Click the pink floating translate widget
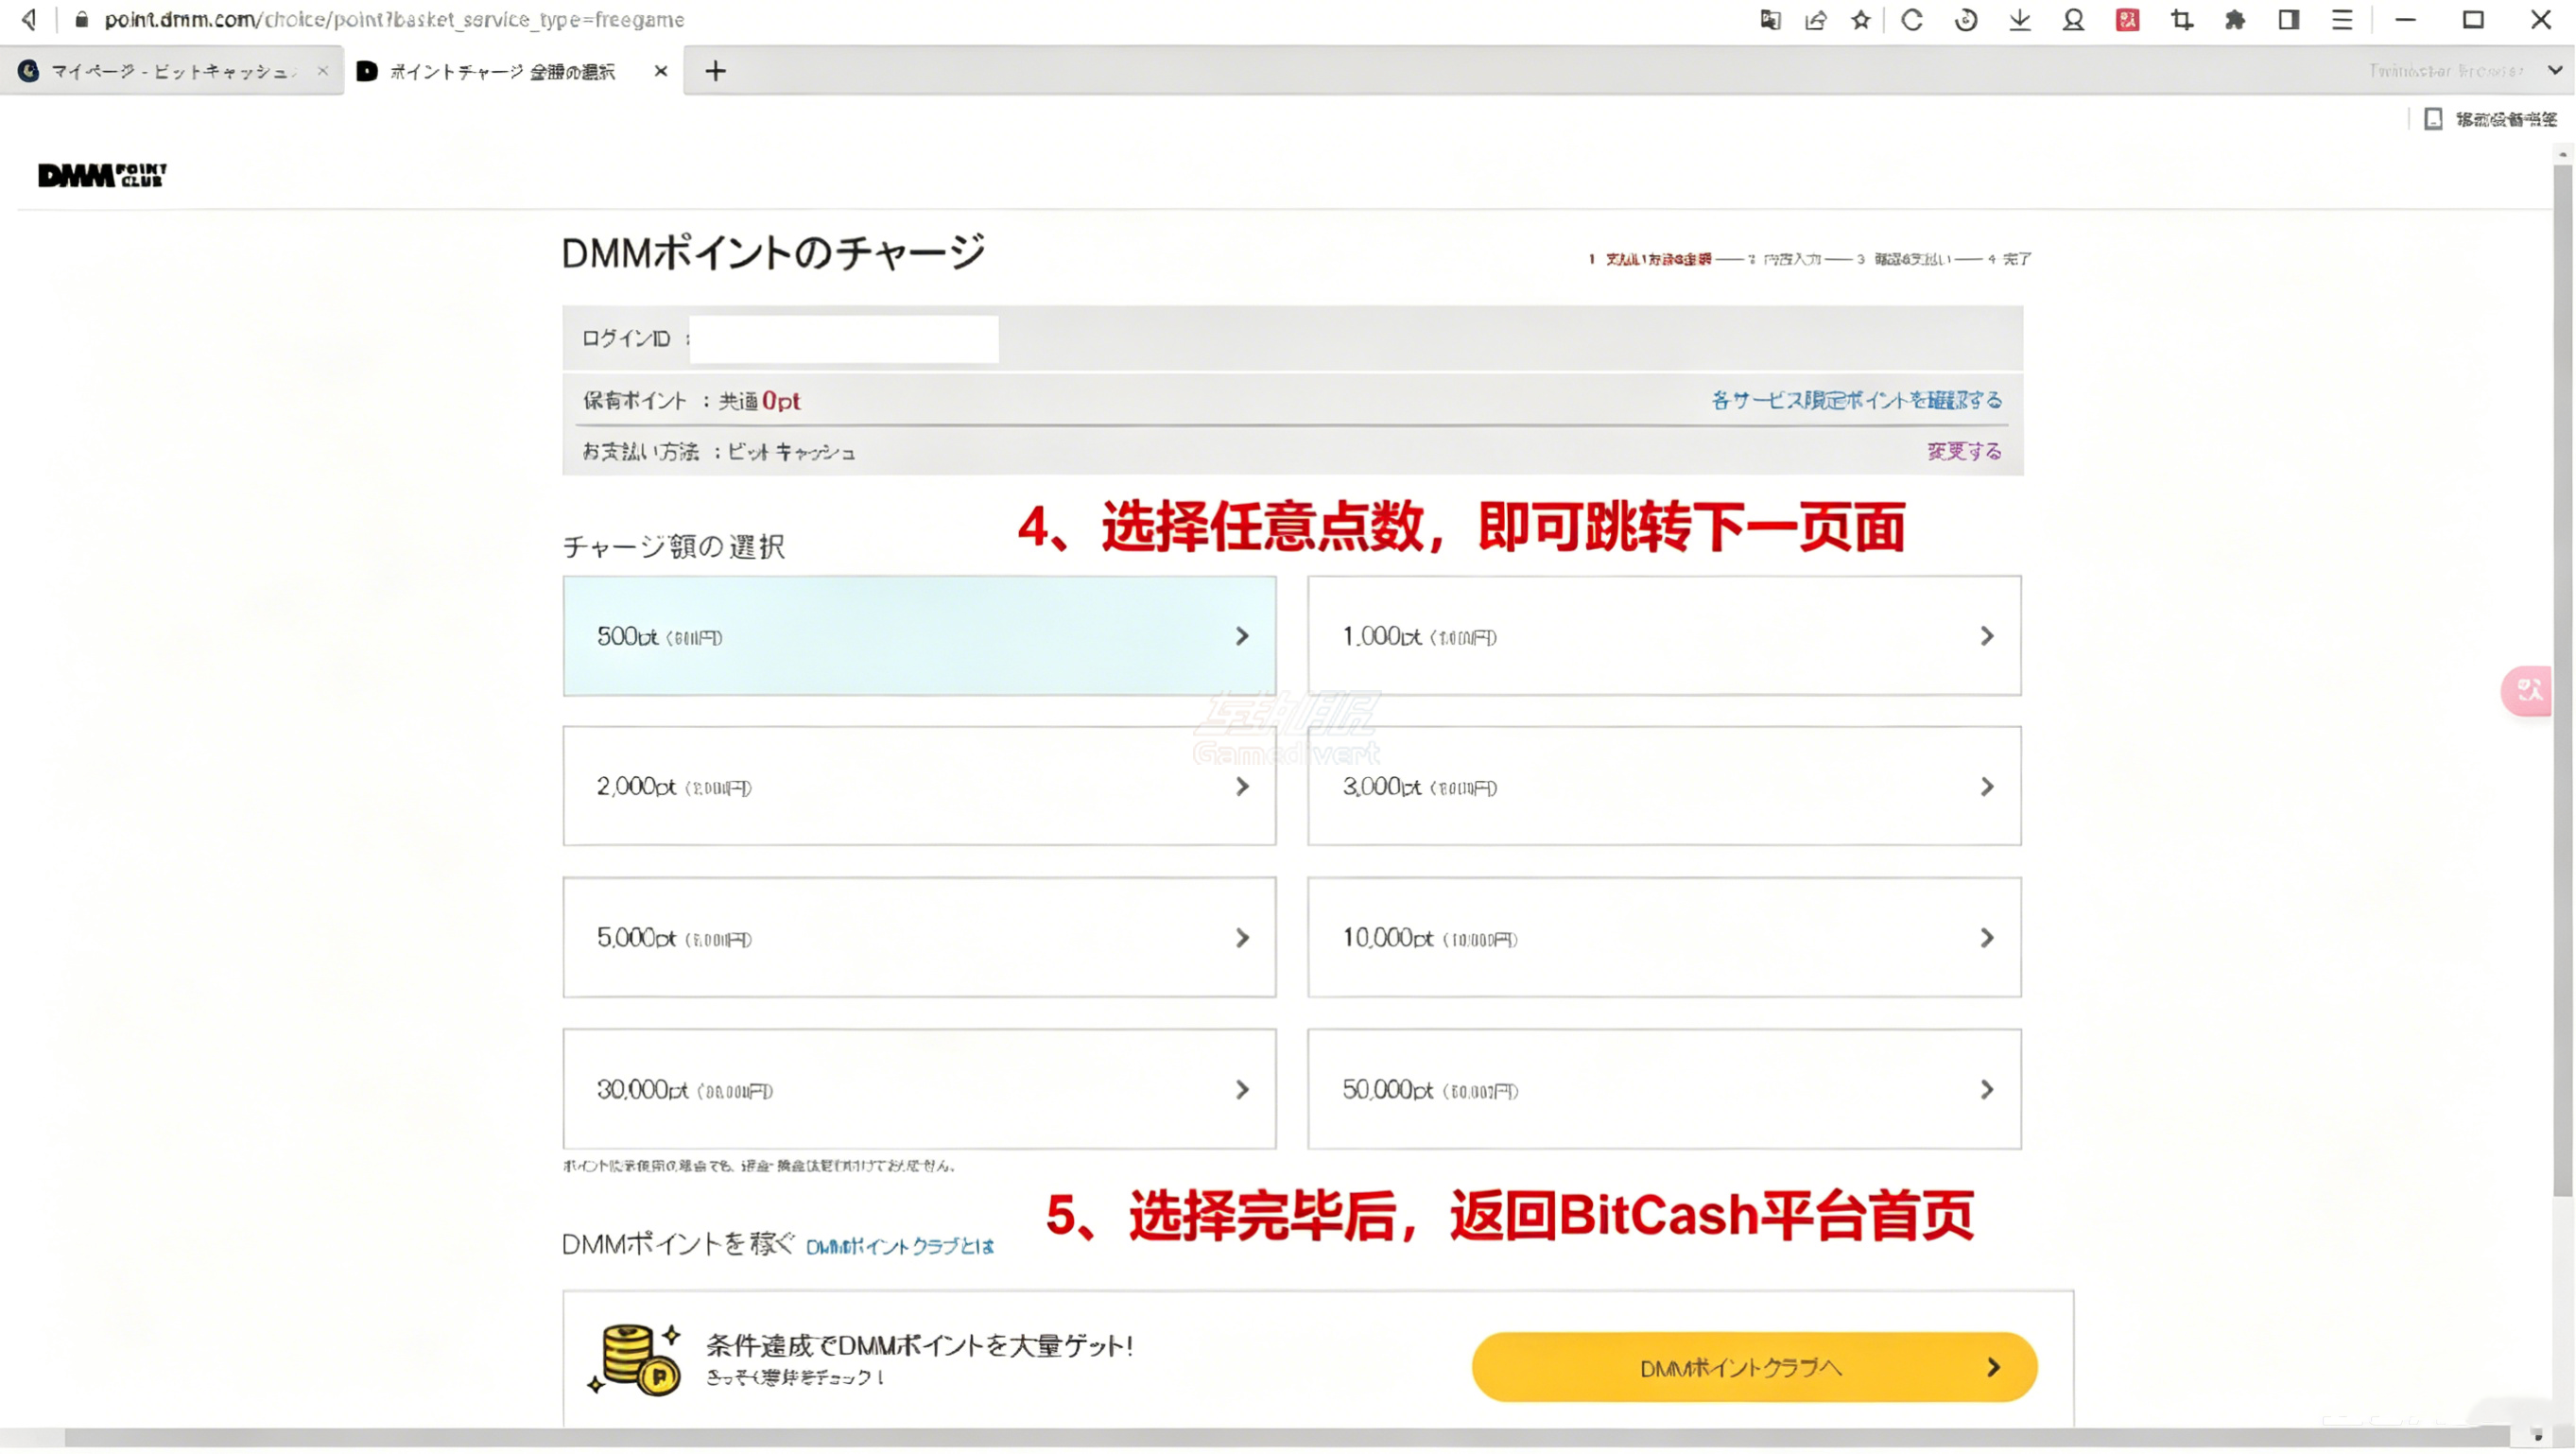This screenshot has width=2576, height=1454. pos(2527,690)
